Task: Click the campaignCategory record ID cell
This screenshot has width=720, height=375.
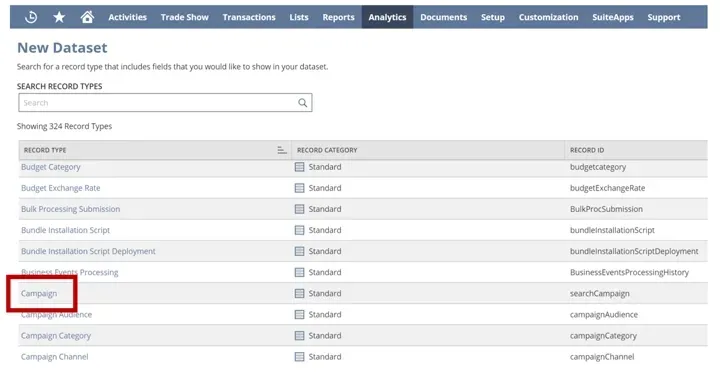Action: [603, 336]
